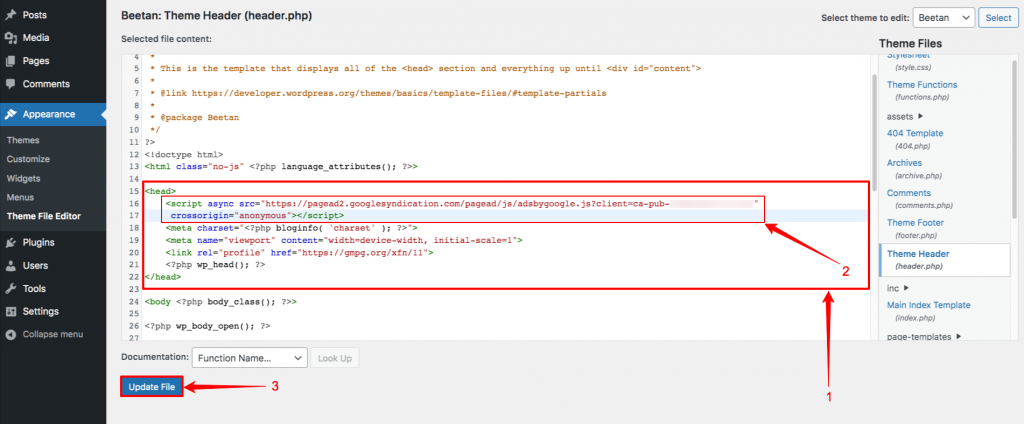This screenshot has height=424, width=1024.
Task: Open Theme Header file
Action: pyautogui.click(x=918, y=253)
